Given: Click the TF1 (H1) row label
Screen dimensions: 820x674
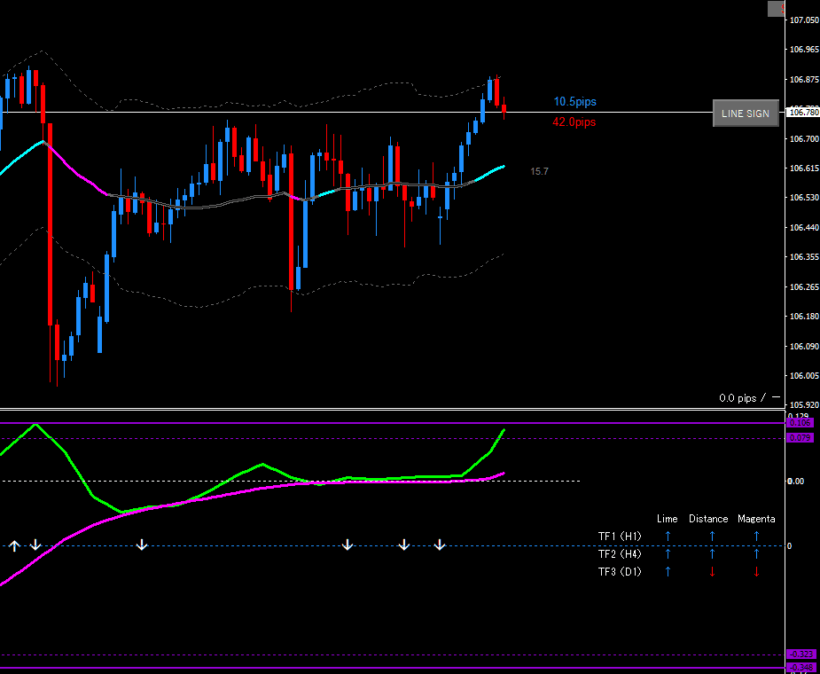Looking at the screenshot, I should (620, 536).
